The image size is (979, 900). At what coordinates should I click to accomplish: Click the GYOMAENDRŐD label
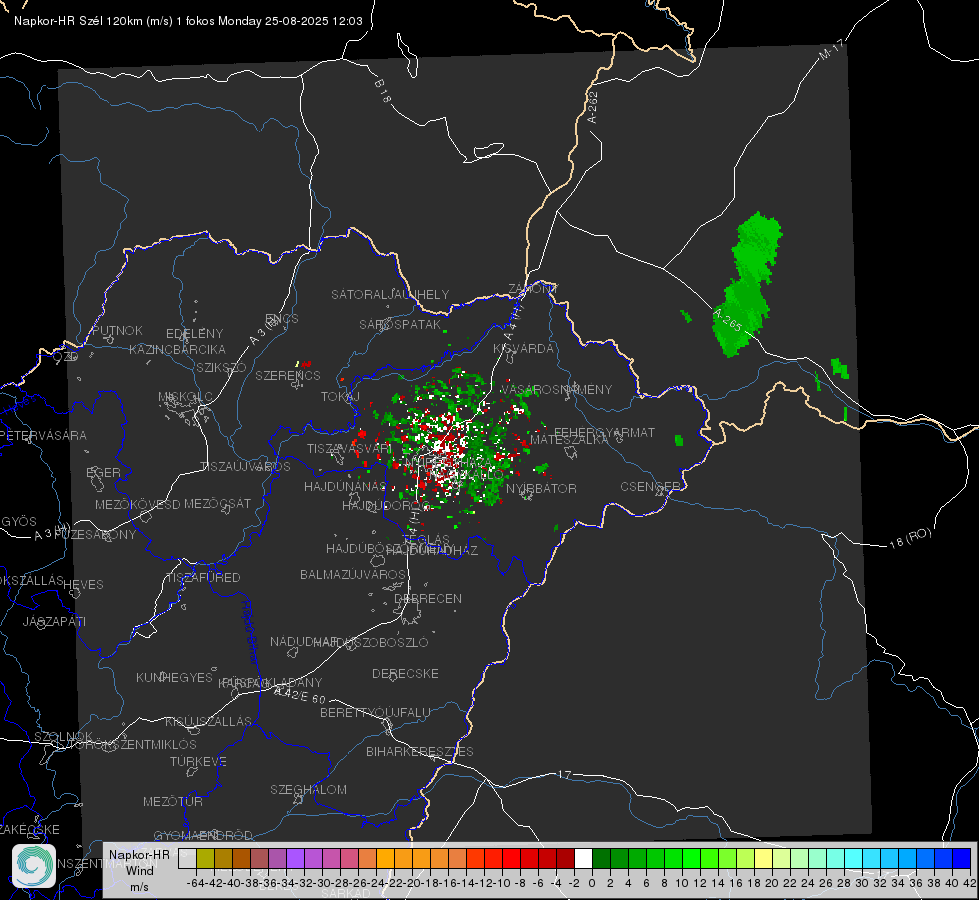click(204, 835)
